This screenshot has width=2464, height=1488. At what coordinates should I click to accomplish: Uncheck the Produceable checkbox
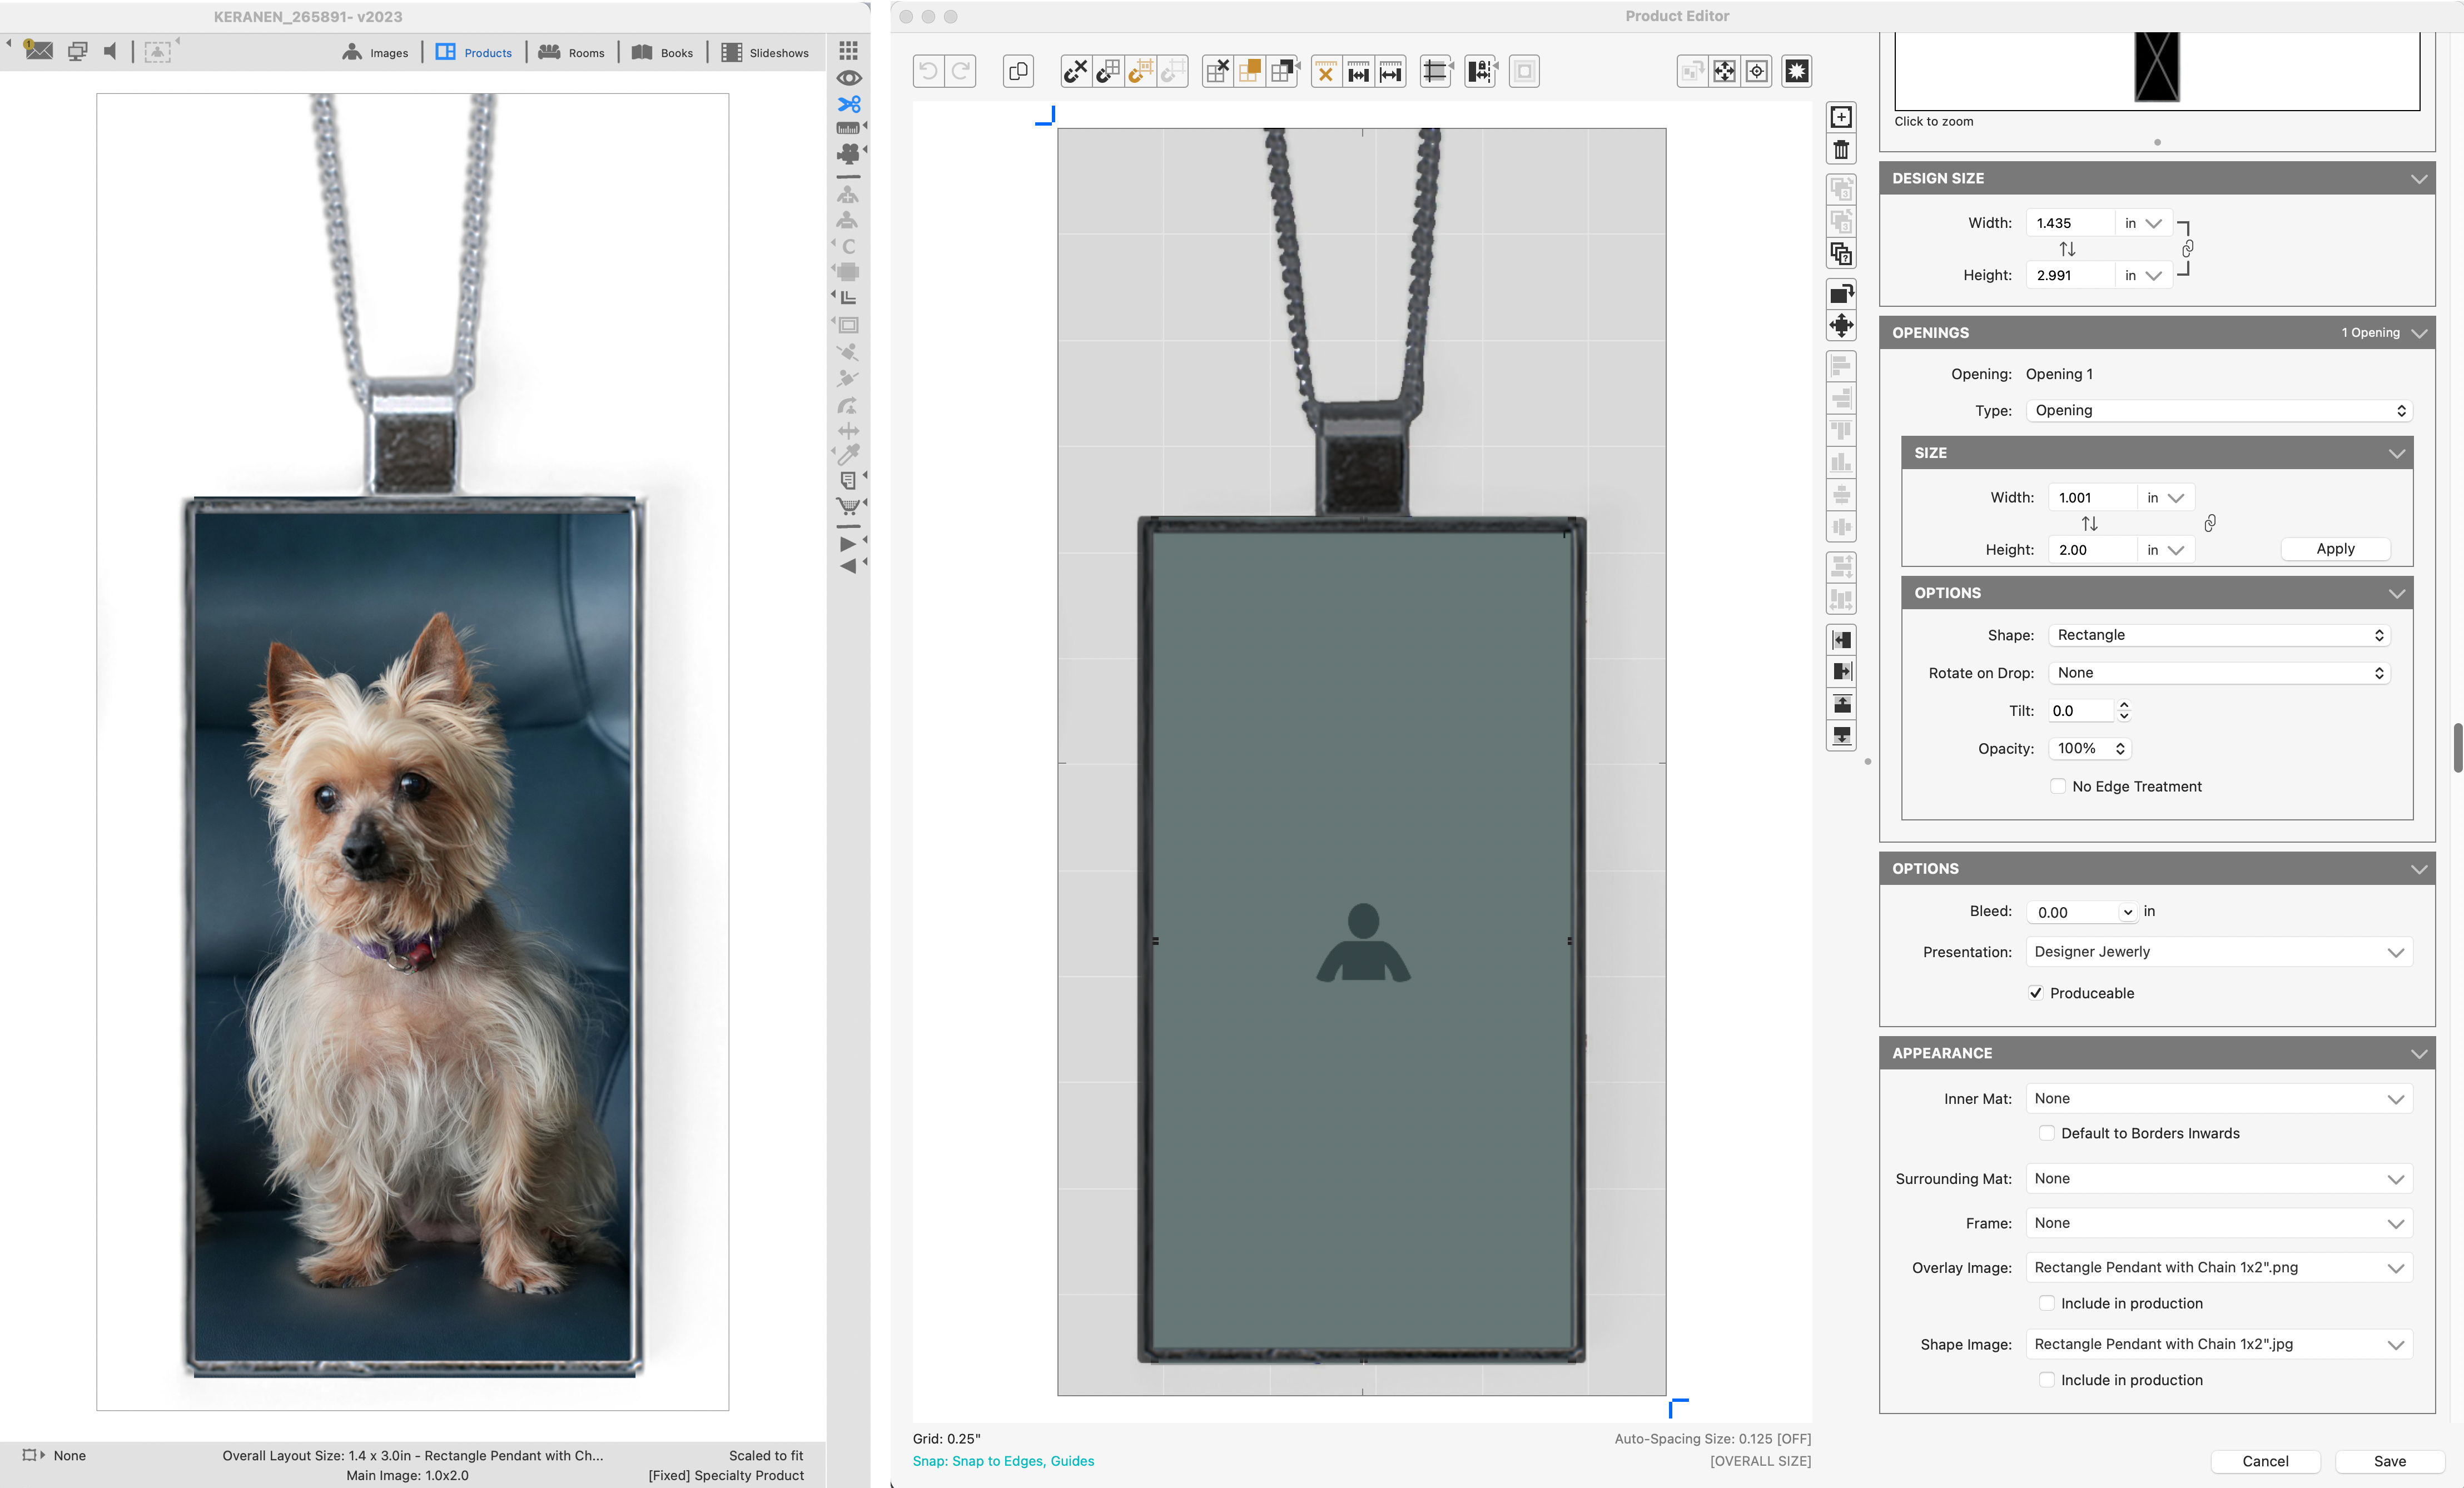(x=2036, y=993)
